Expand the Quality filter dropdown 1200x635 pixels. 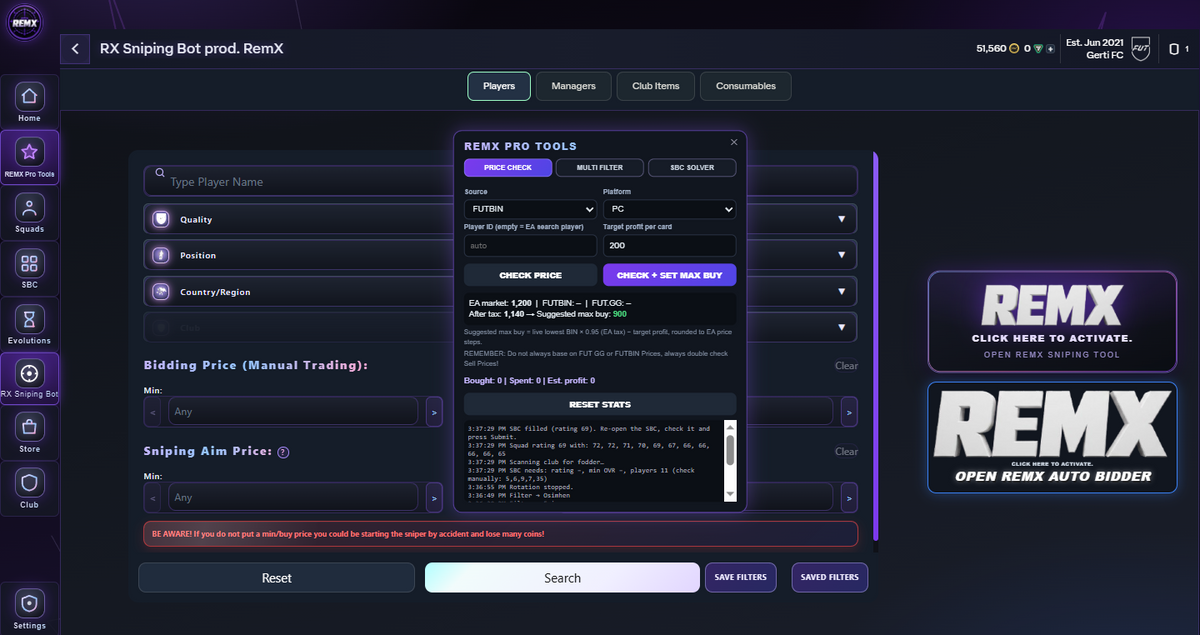500,219
